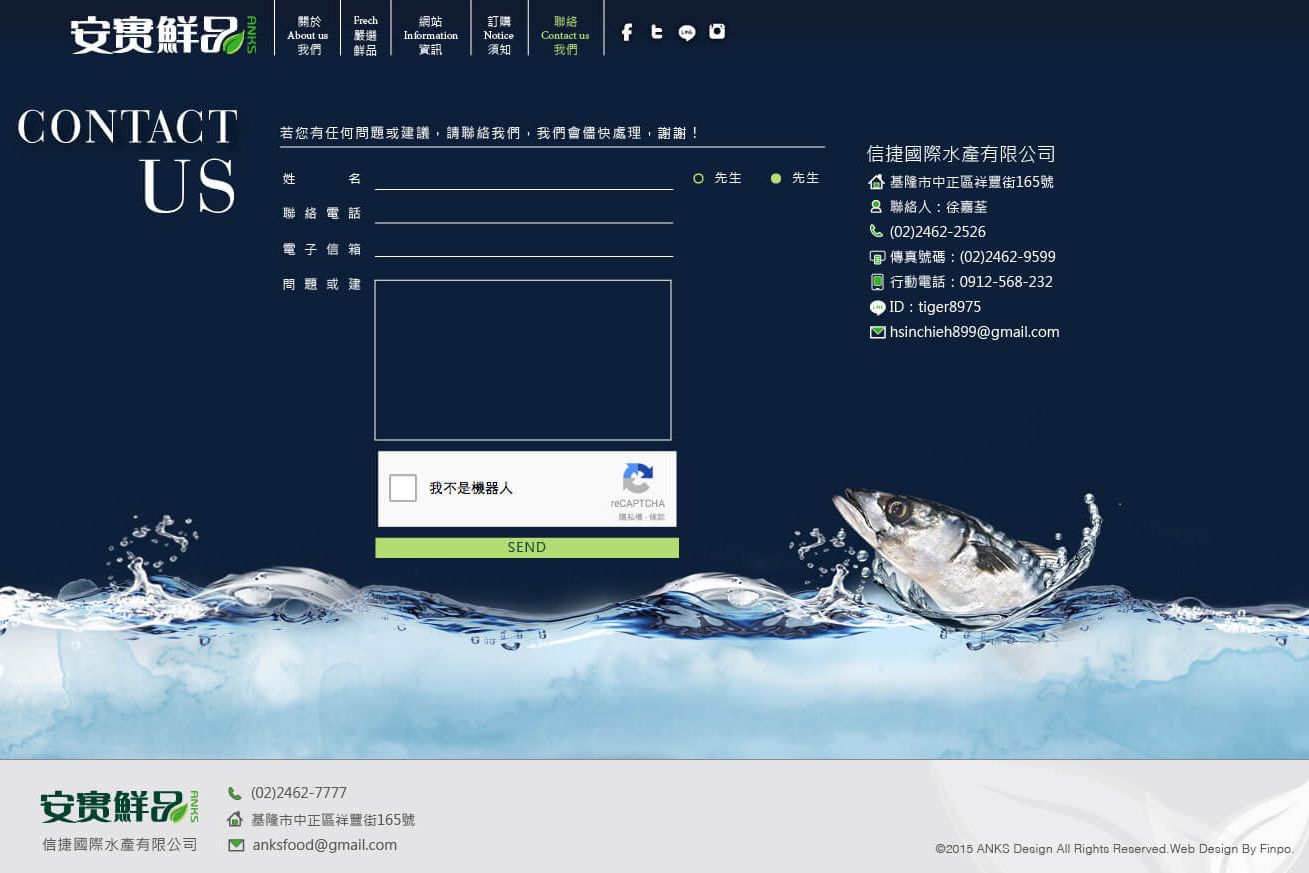Image resolution: width=1309 pixels, height=873 pixels.
Task: Click the reCAPTCHA logo icon
Action: click(x=638, y=480)
